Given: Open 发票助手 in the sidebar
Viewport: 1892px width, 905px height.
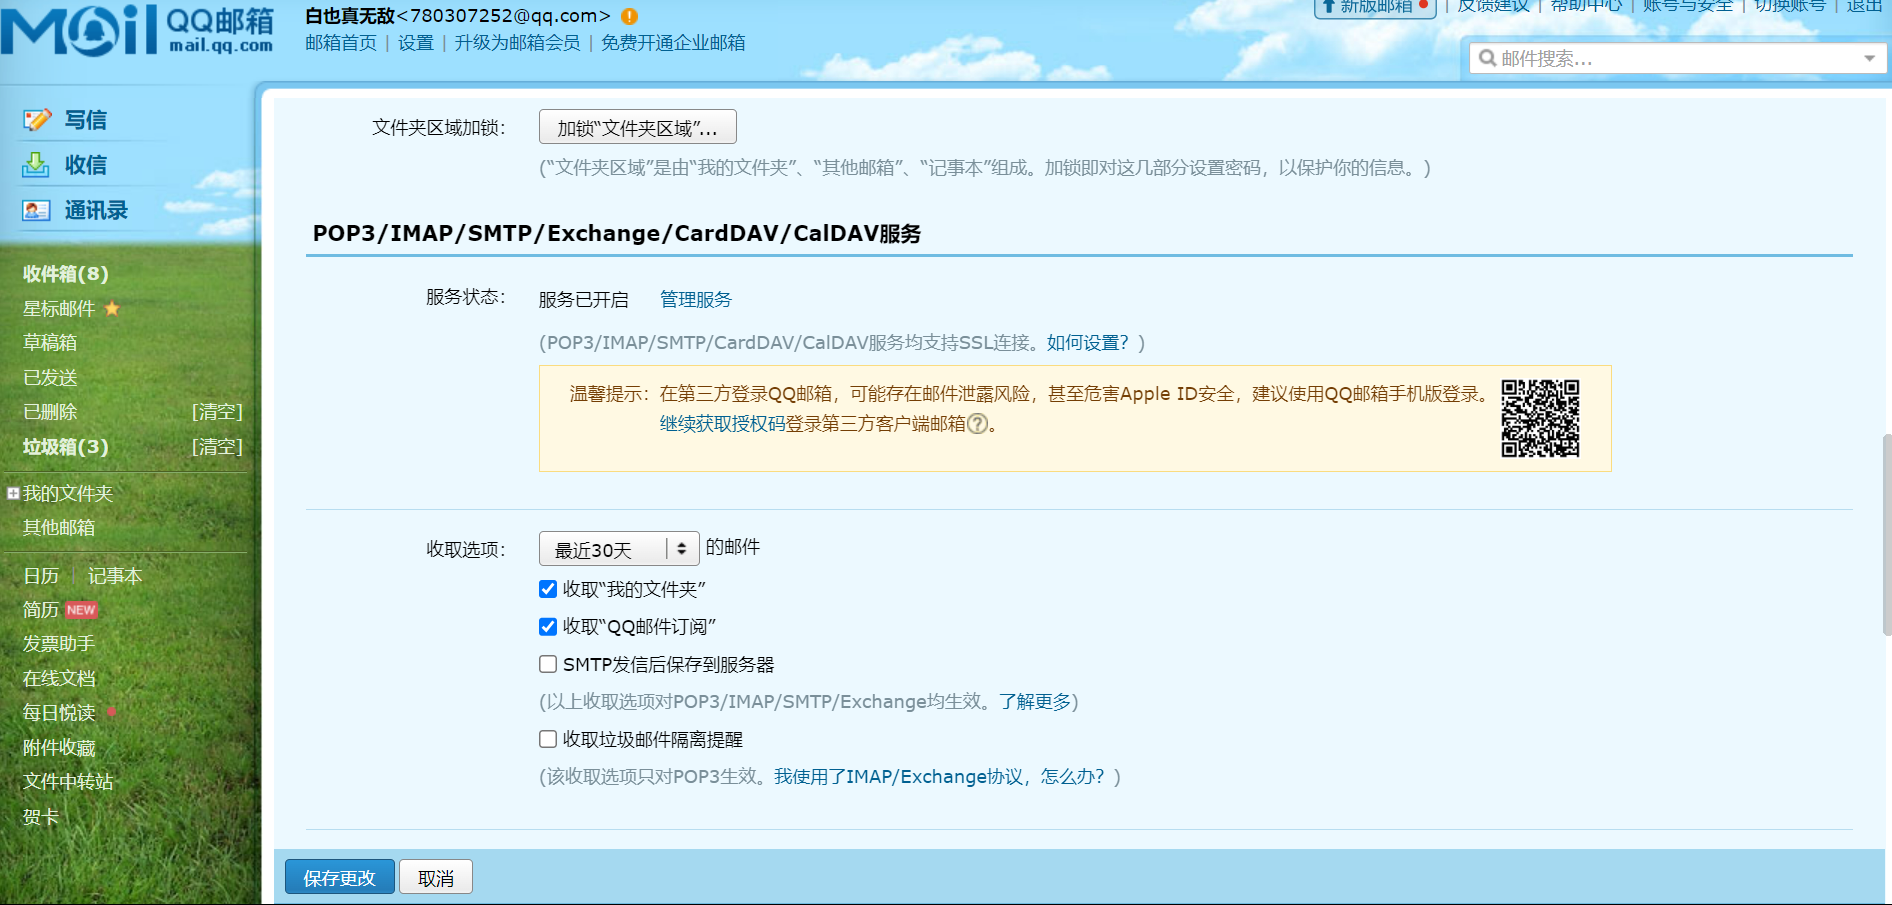Looking at the screenshot, I should click(59, 644).
